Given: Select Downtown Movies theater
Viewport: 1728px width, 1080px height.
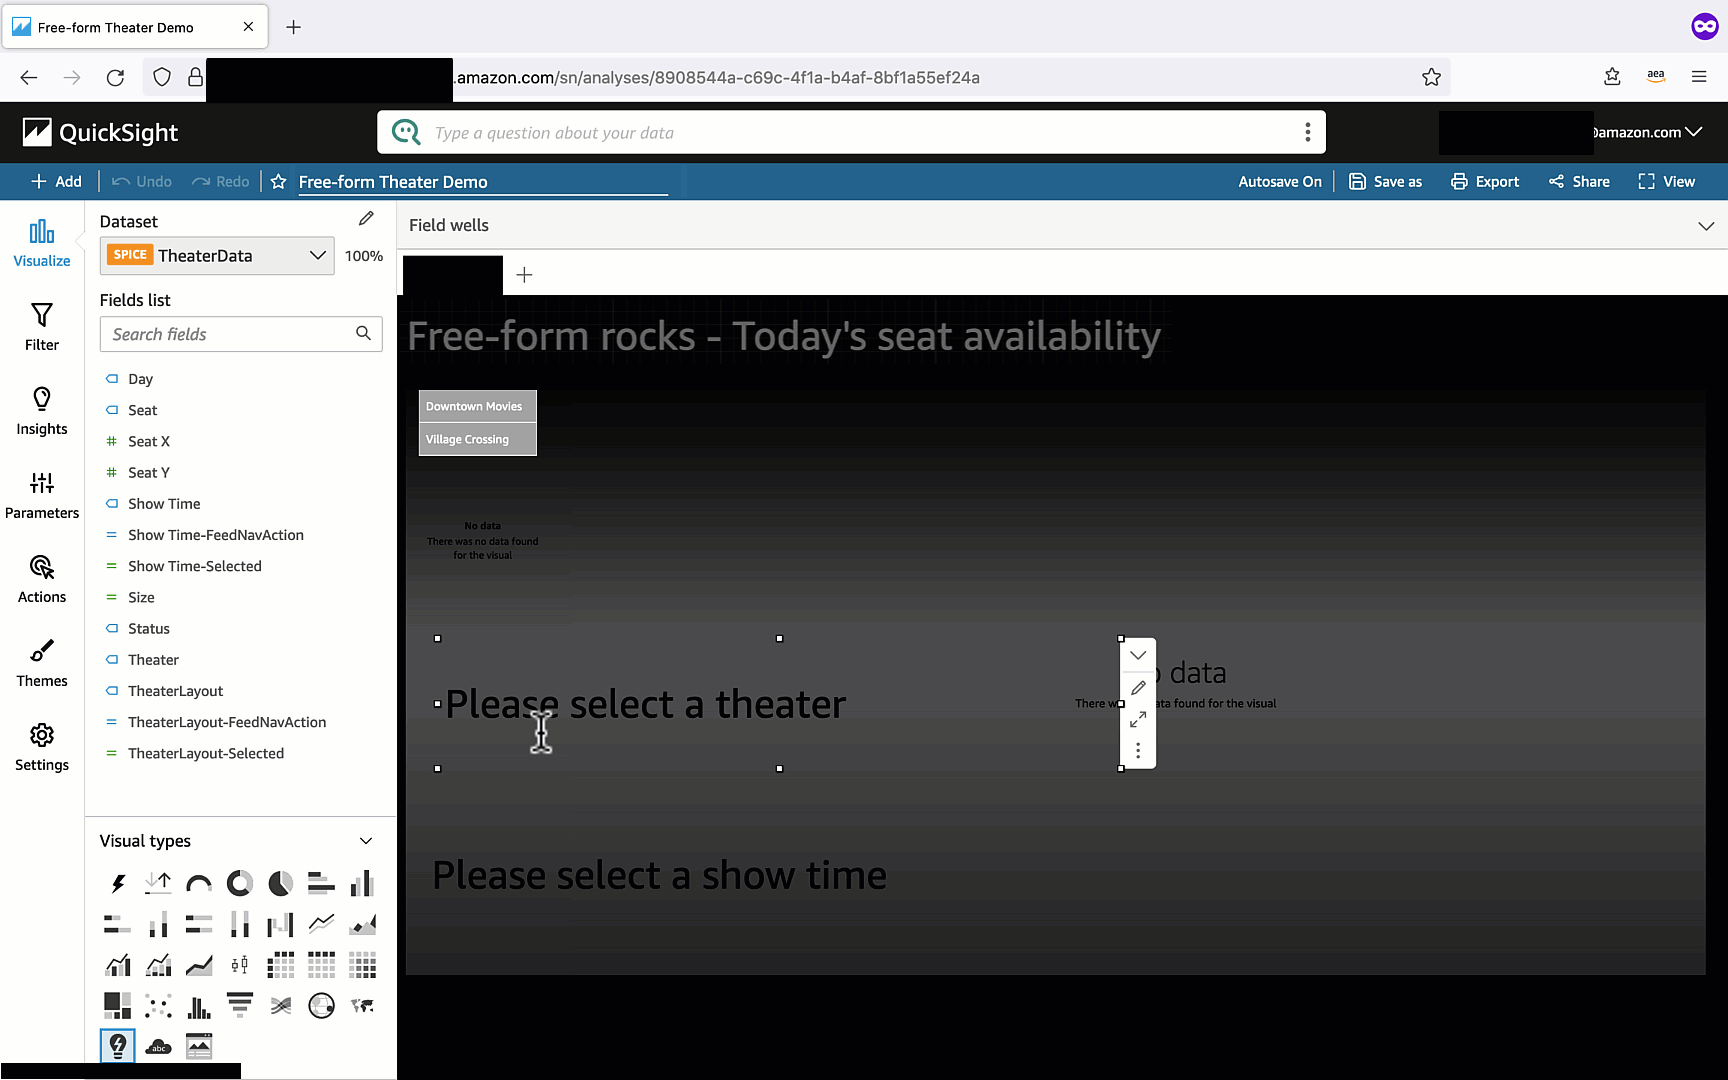Looking at the screenshot, I should coord(478,406).
